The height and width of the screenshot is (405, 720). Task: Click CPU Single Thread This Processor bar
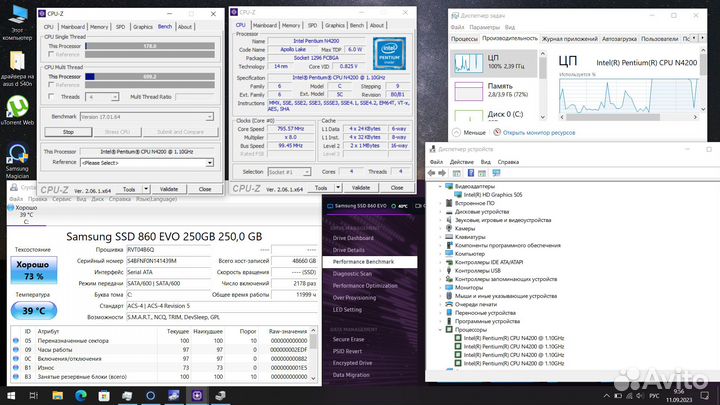[150, 46]
